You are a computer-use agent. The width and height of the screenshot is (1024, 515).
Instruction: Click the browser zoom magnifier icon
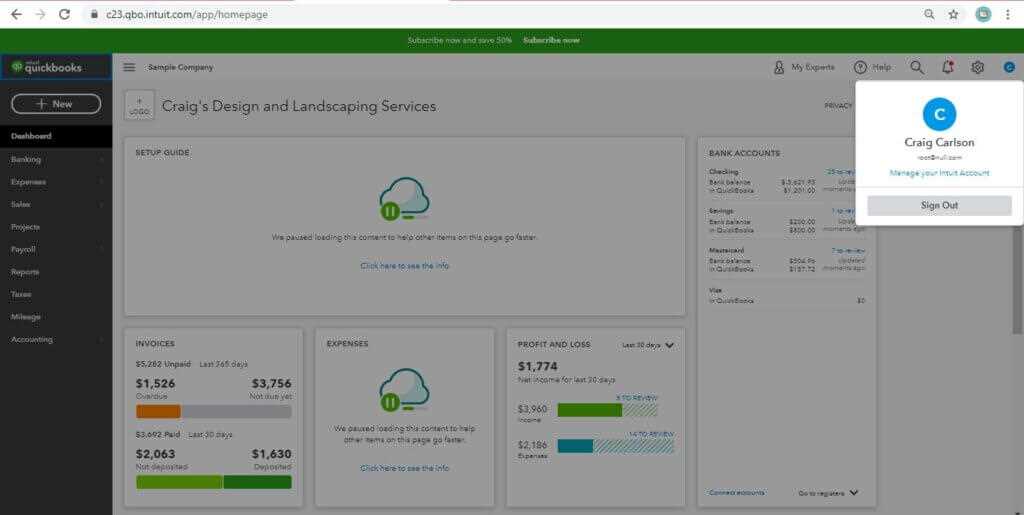click(929, 14)
